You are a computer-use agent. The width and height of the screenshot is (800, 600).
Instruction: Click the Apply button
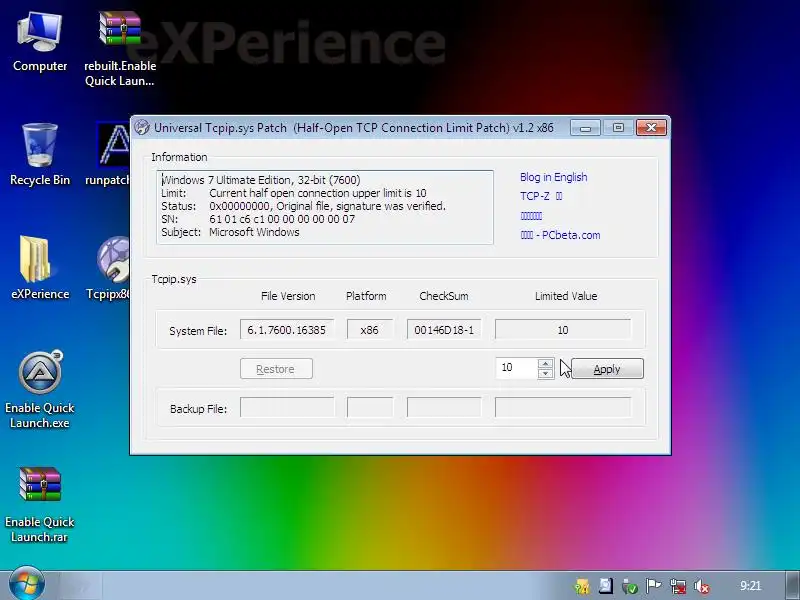pyautogui.click(x=607, y=368)
